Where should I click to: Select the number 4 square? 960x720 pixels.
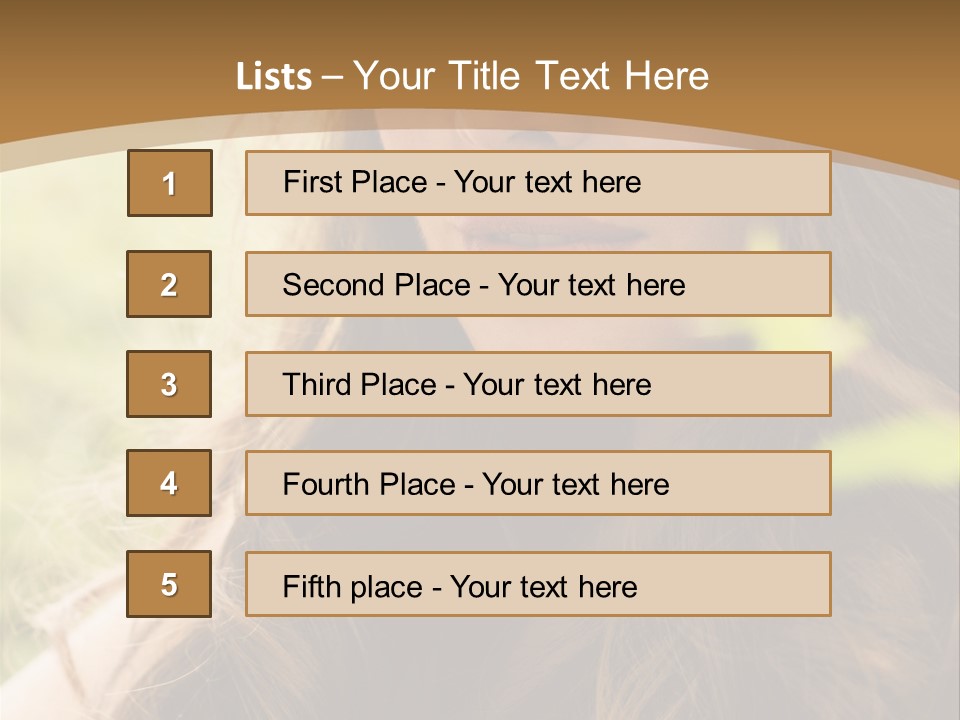point(169,484)
